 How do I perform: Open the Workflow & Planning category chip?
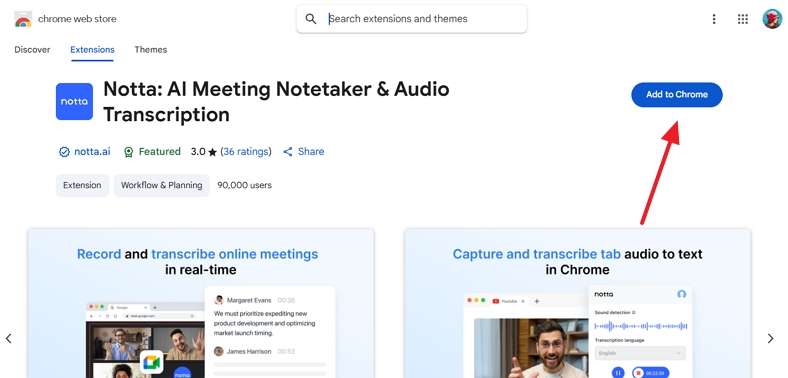[x=162, y=185]
